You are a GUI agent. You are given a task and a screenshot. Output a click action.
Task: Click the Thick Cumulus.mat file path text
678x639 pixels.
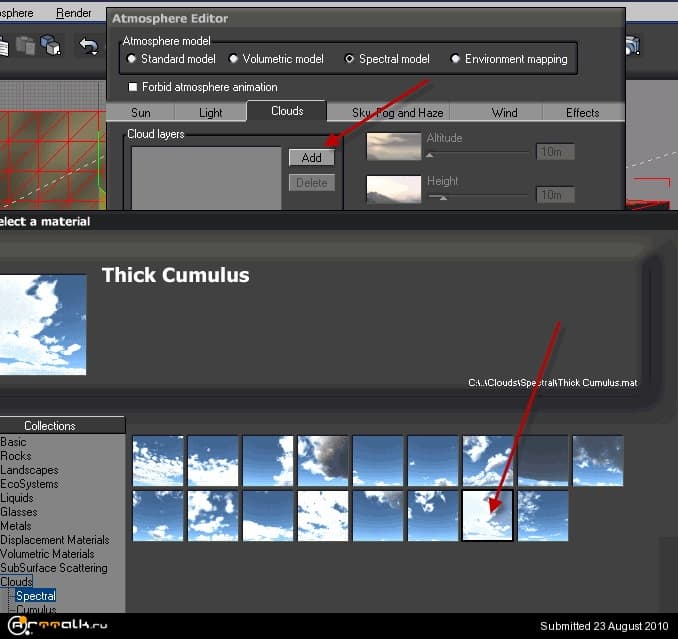point(553,383)
